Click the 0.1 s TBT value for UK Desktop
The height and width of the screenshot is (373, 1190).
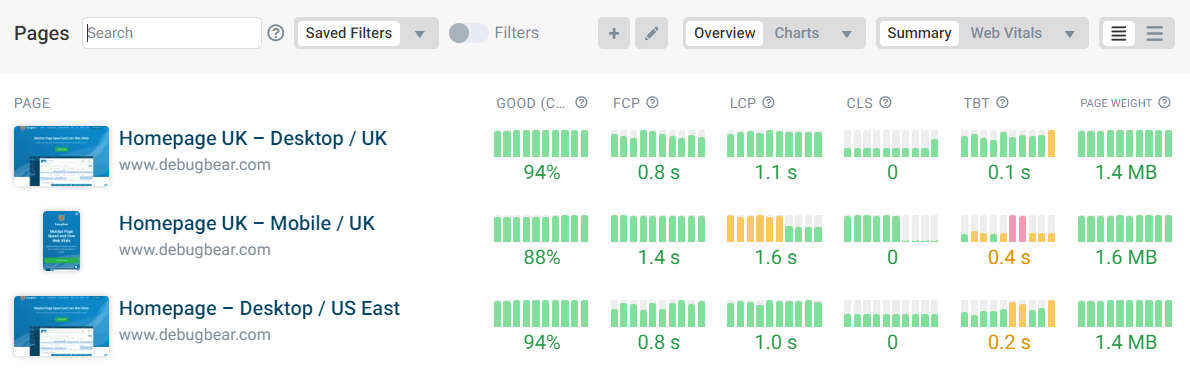(1009, 172)
